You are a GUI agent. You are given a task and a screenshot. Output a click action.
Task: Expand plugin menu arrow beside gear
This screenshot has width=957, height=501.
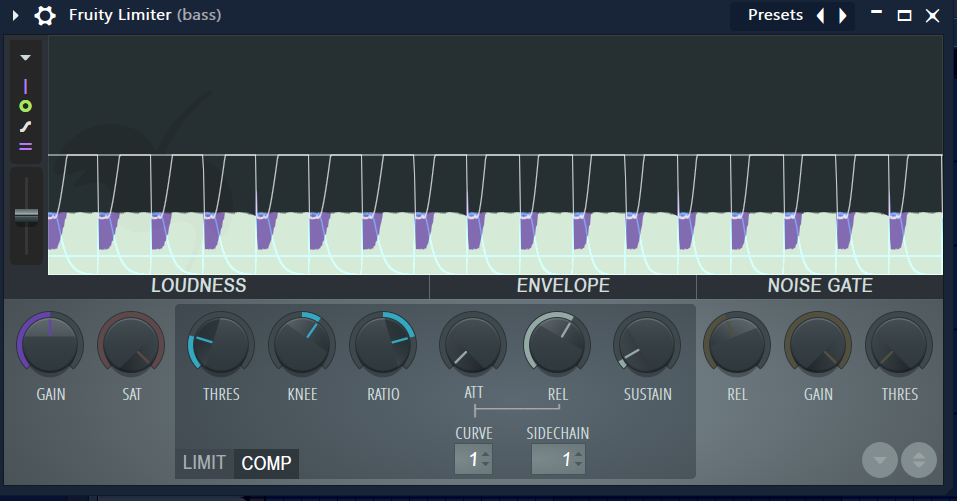pos(16,15)
